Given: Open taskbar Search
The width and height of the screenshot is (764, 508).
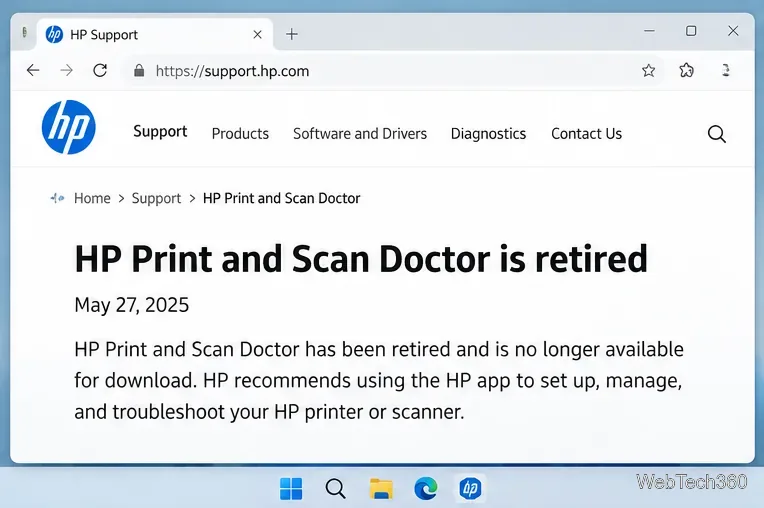Looking at the screenshot, I should point(336,489).
